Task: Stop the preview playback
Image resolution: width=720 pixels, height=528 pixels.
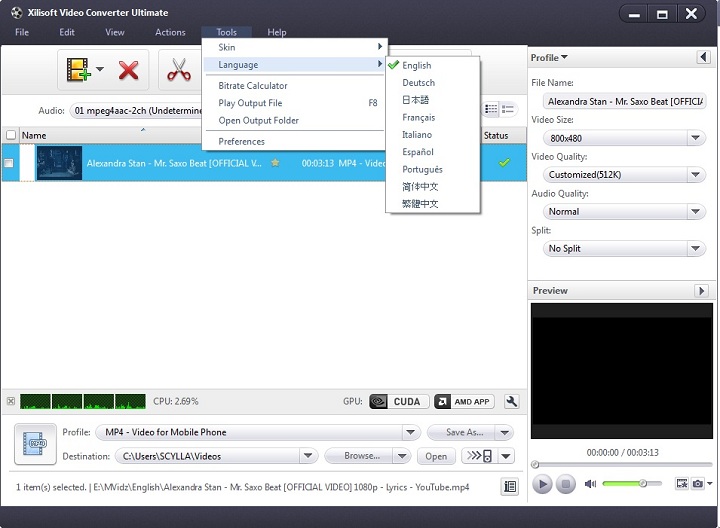Action: coord(566,484)
